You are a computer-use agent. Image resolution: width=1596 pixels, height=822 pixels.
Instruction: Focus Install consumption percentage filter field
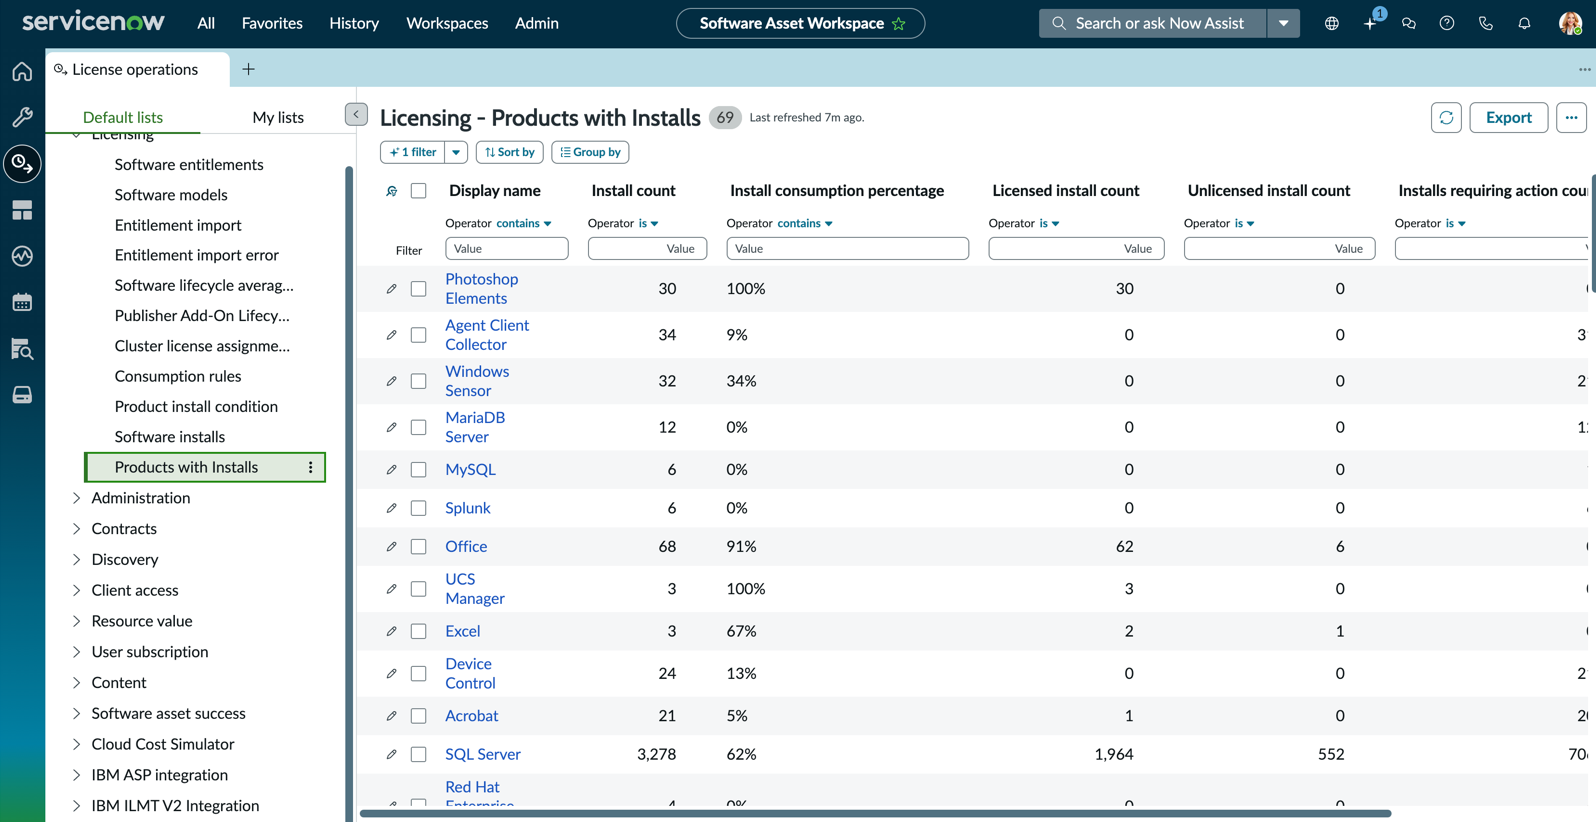[x=847, y=249]
